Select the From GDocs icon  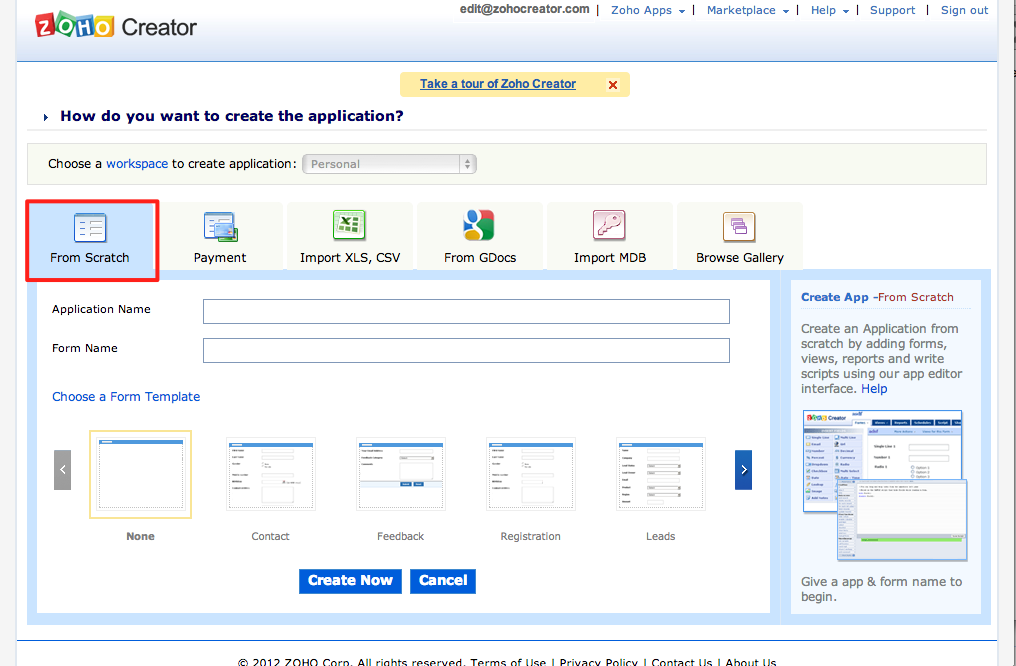coord(479,226)
